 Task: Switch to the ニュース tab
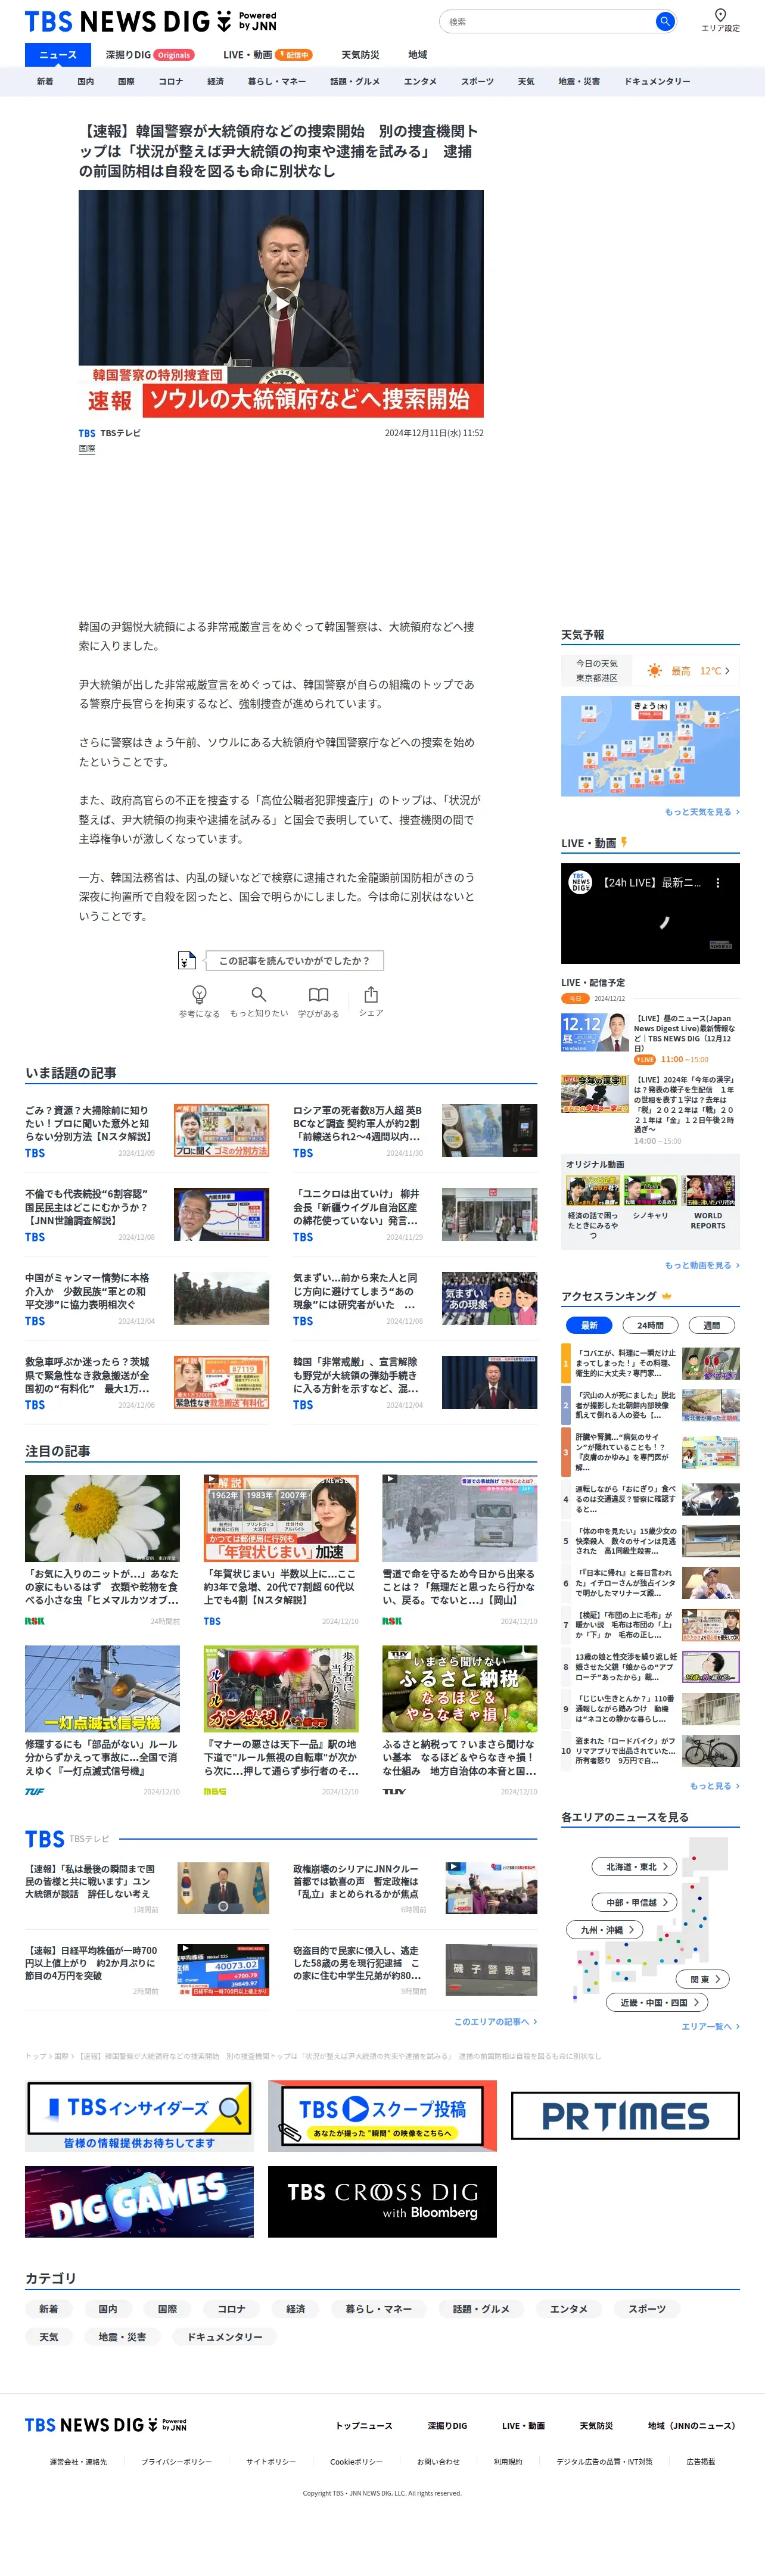tap(58, 55)
